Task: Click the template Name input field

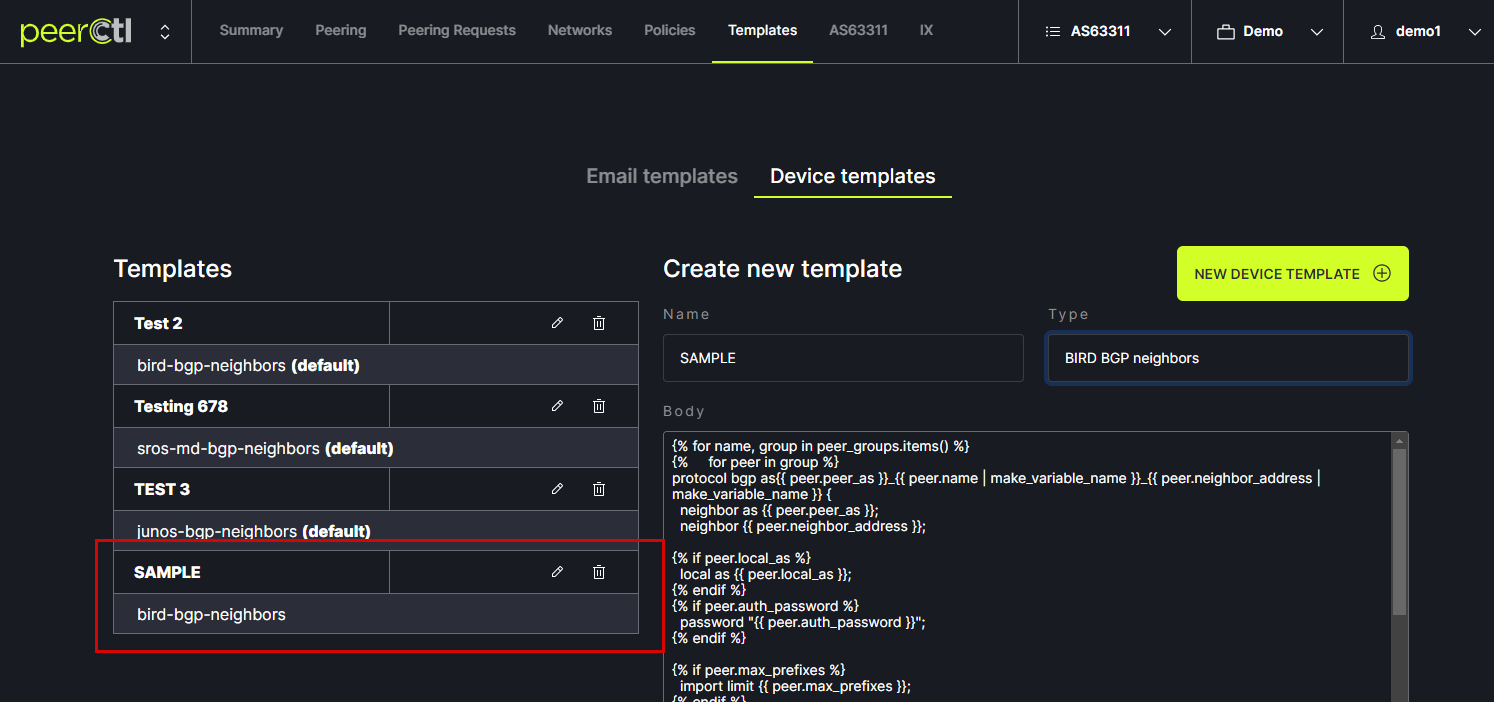Action: coord(842,358)
